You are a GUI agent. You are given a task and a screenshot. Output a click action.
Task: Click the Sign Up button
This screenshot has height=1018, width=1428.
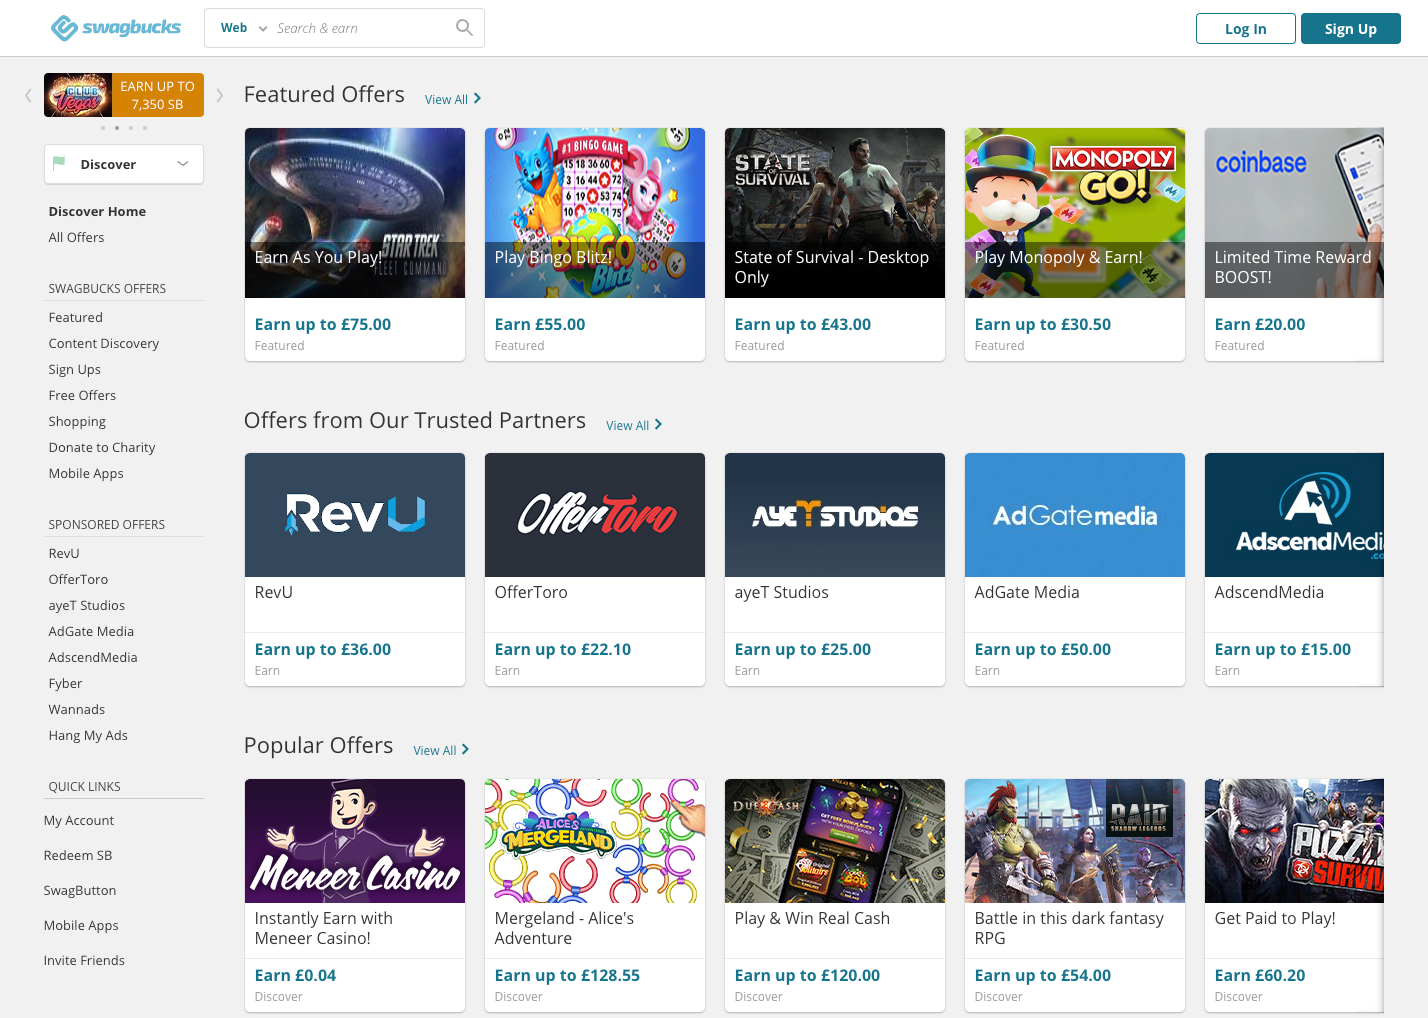coord(1351,29)
